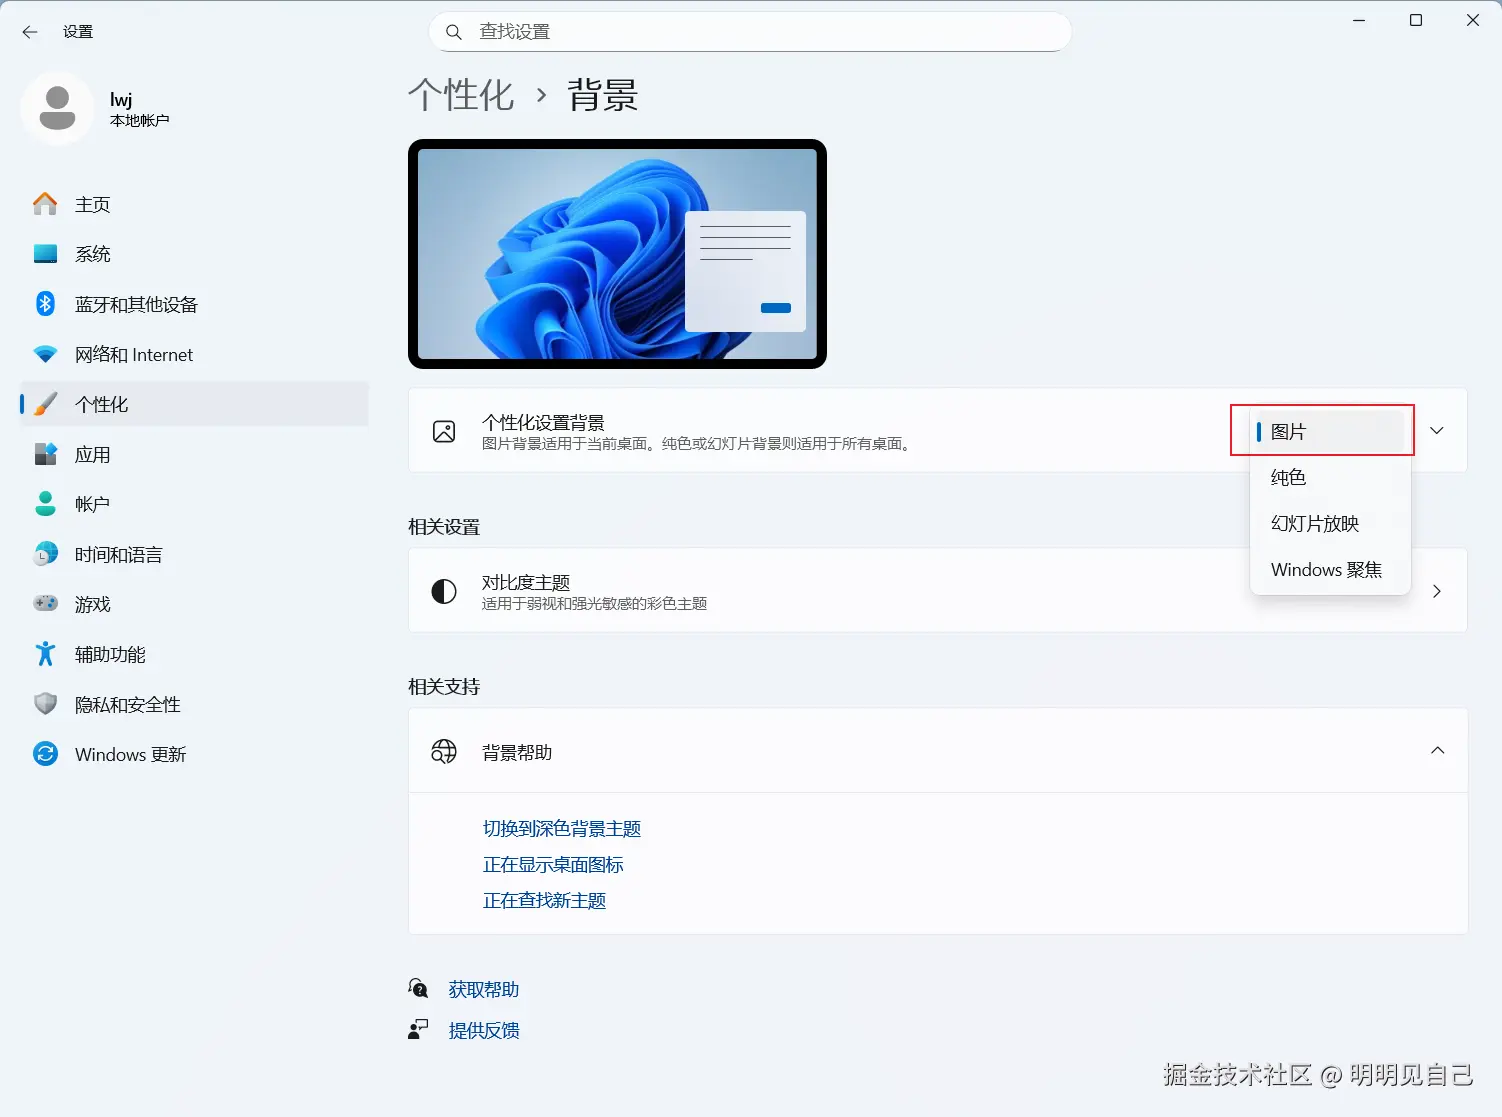Select 纯色 in background dropdown

(1330, 477)
